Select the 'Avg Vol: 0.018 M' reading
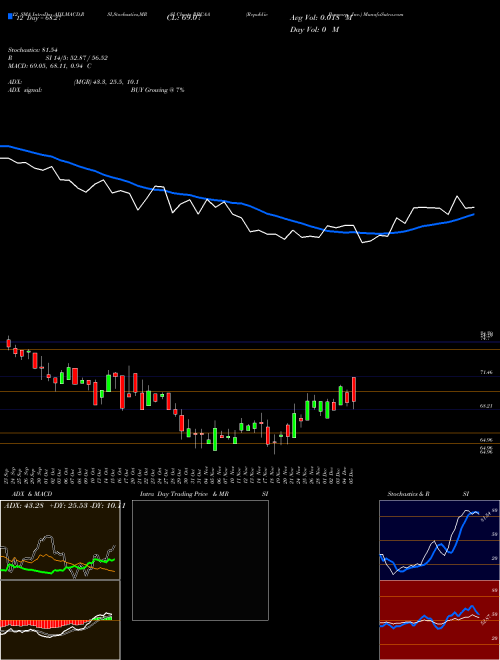The height and width of the screenshot is (660, 500). 321,18
